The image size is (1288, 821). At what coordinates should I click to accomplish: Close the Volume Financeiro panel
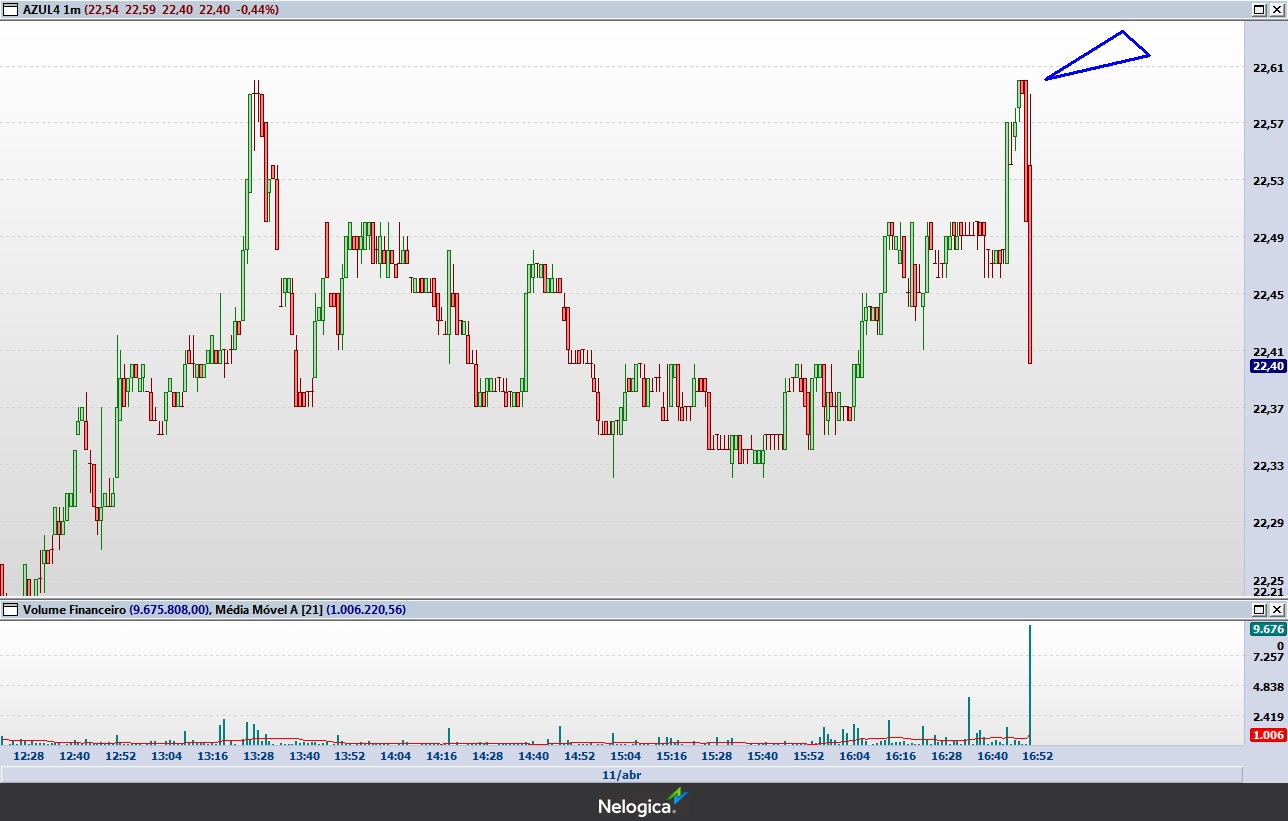[1275, 609]
